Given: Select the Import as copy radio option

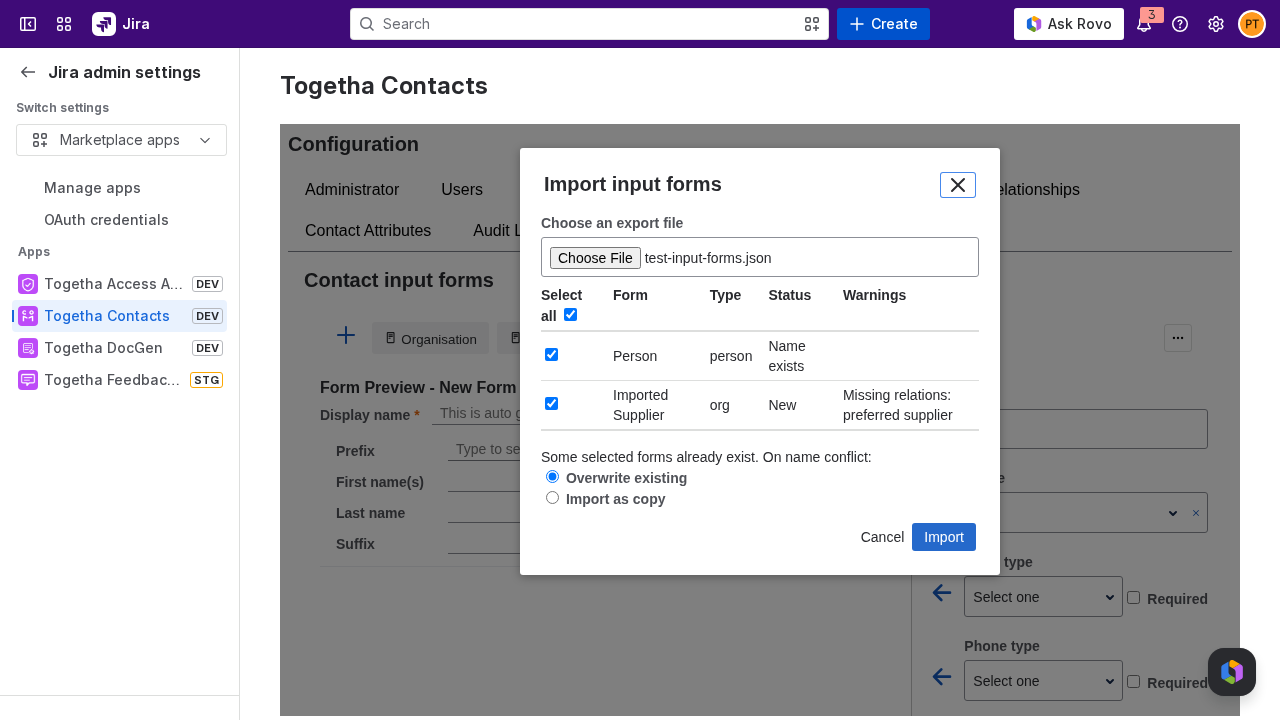Looking at the screenshot, I should pyautogui.click(x=552, y=498).
